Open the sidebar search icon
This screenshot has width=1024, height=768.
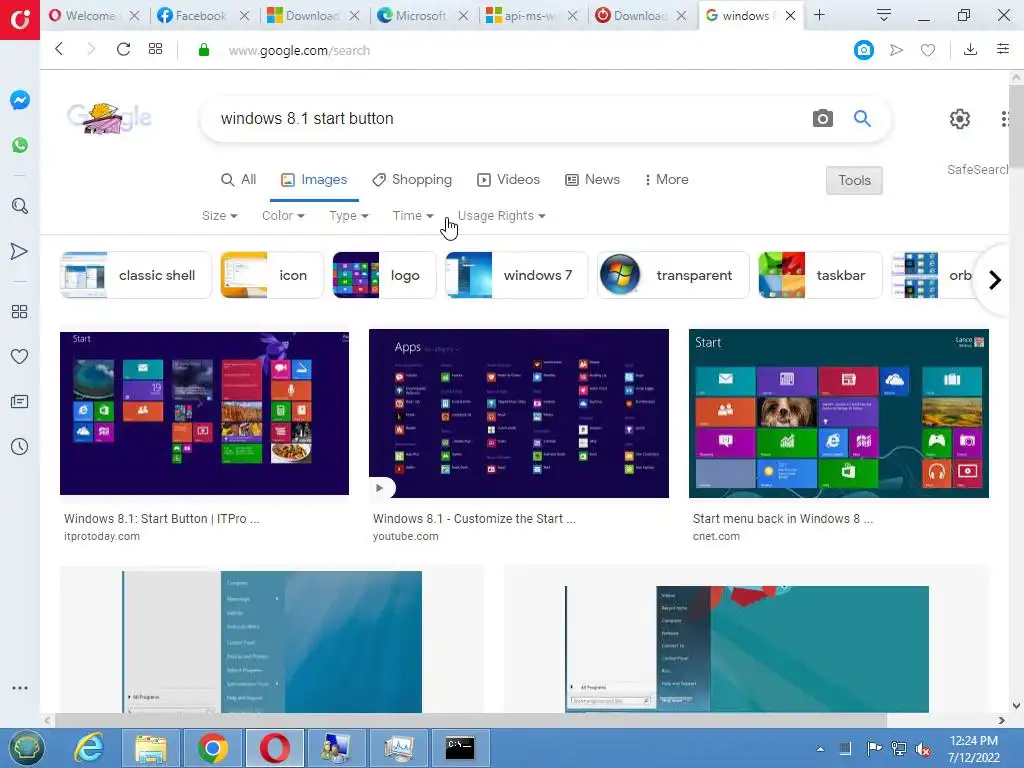20,206
